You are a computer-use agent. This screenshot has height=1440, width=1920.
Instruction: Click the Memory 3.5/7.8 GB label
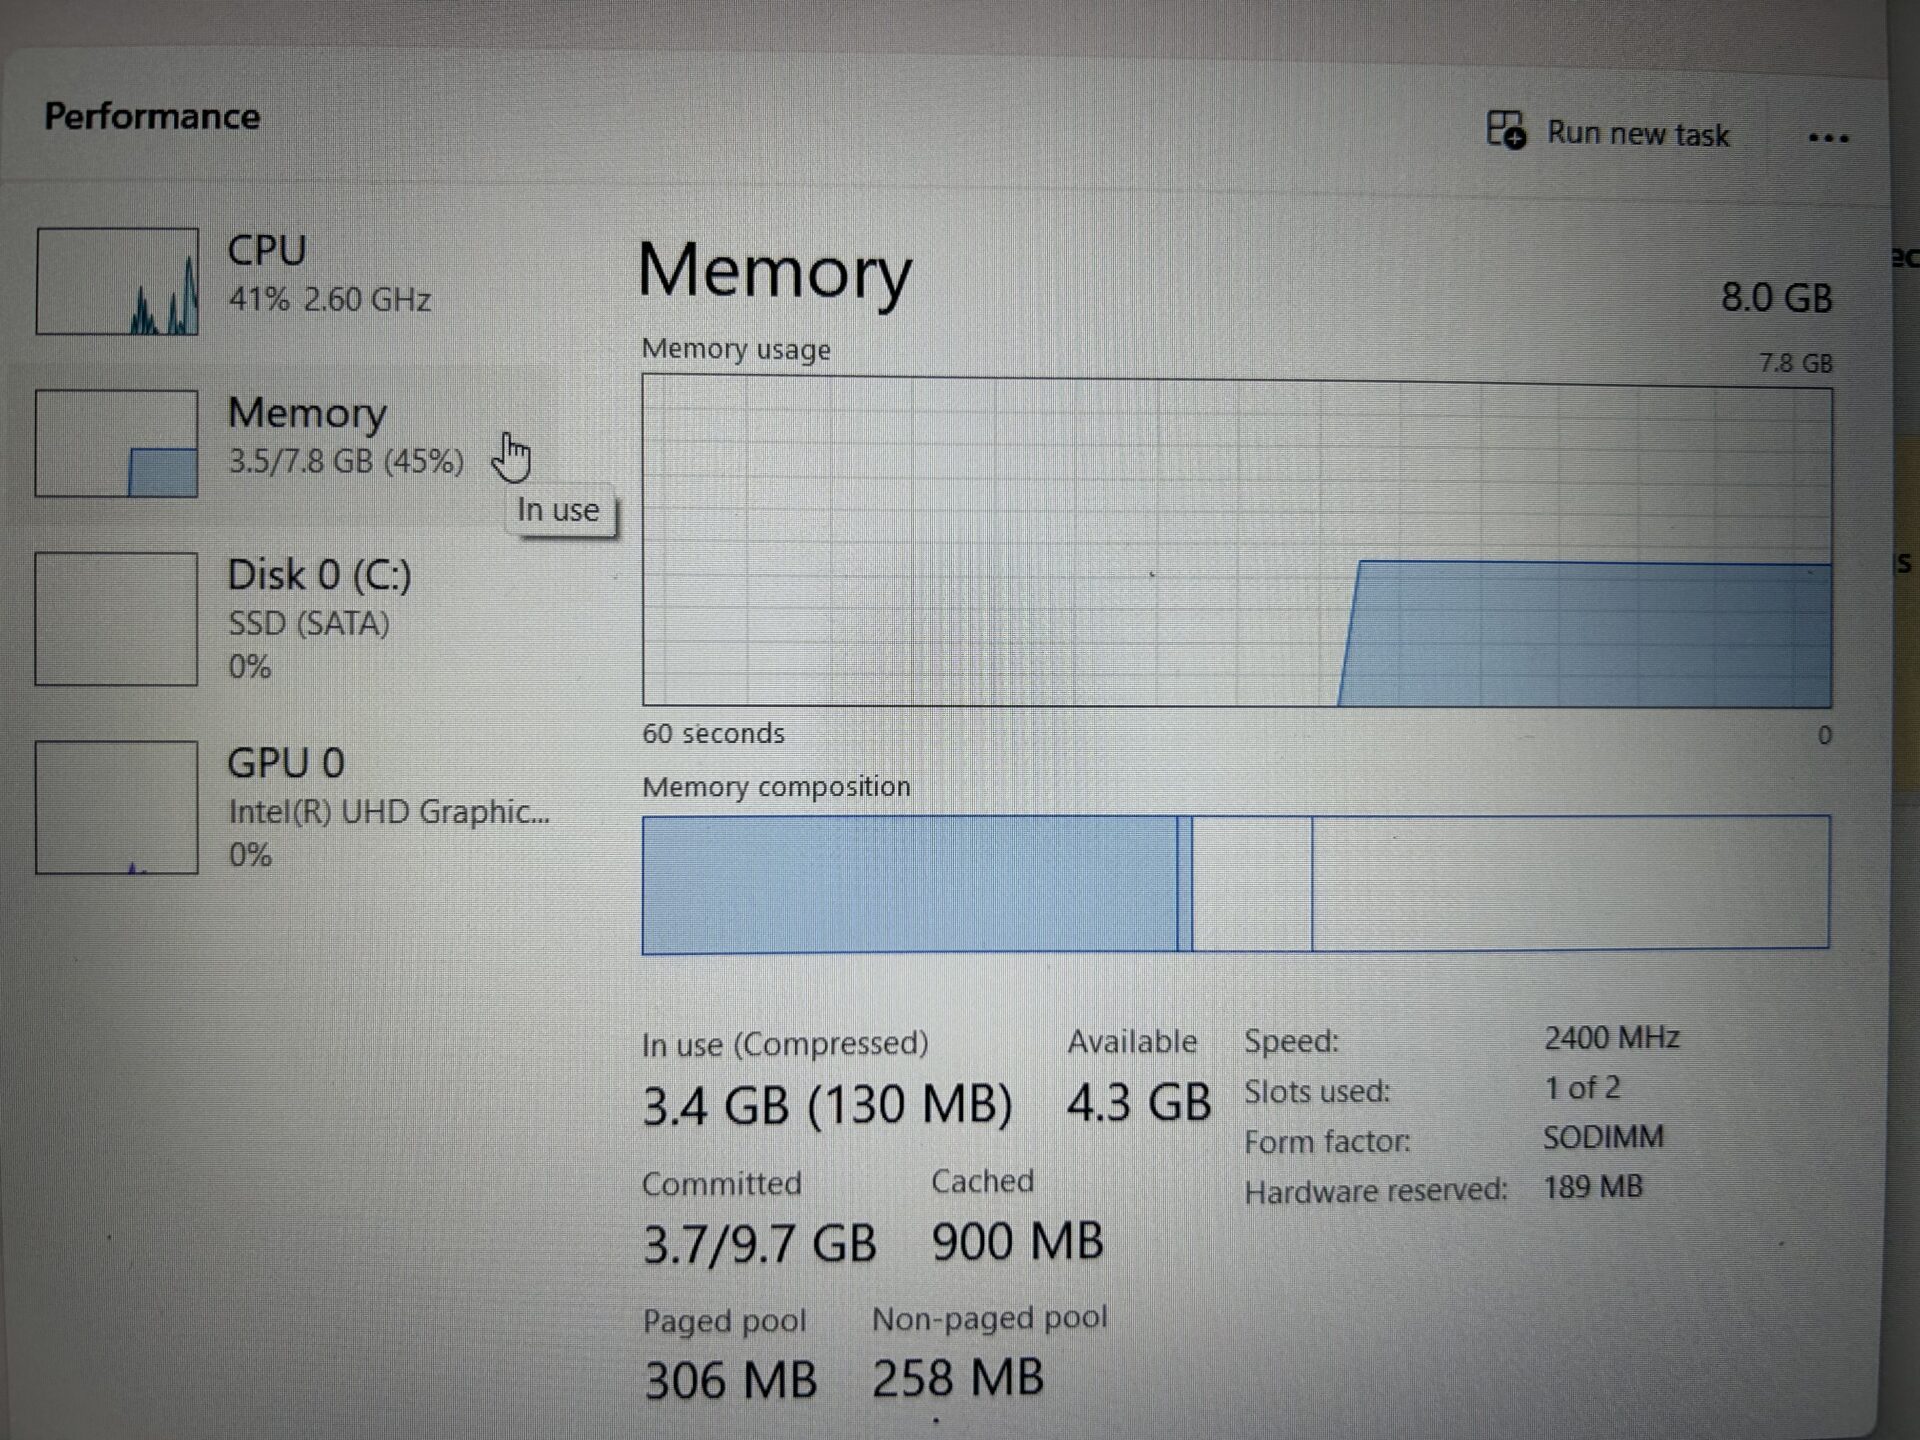click(x=345, y=461)
